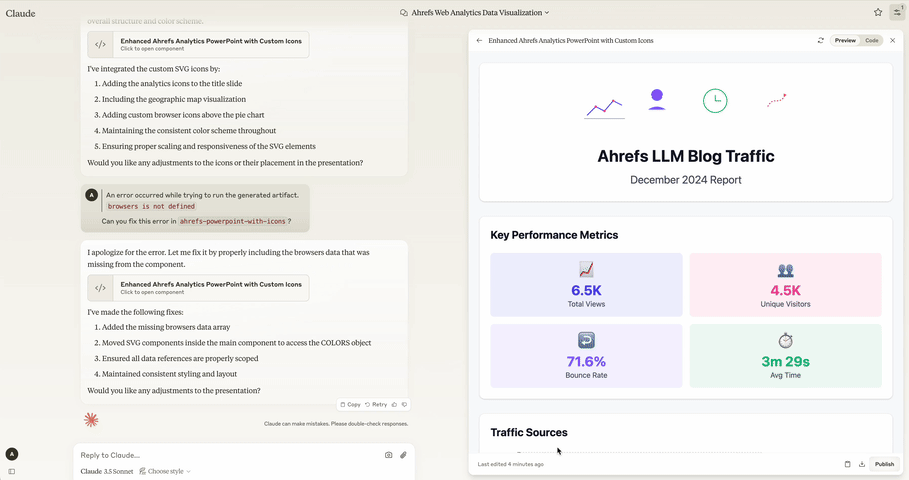Go back using the artifact panel arrow
Image resolution: width=909 pixels, height=480 pixels.
click(x=479, y=41)
